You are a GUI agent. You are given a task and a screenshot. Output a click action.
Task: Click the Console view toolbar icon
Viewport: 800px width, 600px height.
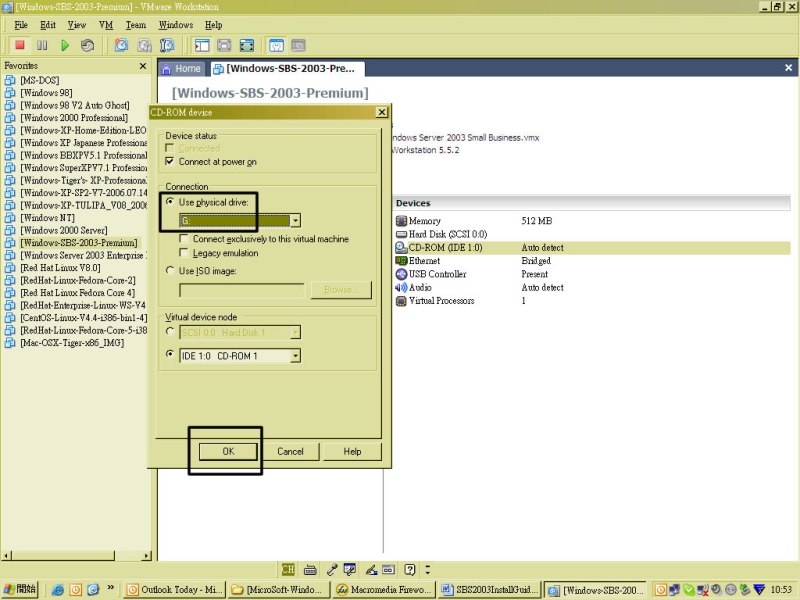(298, 45)
